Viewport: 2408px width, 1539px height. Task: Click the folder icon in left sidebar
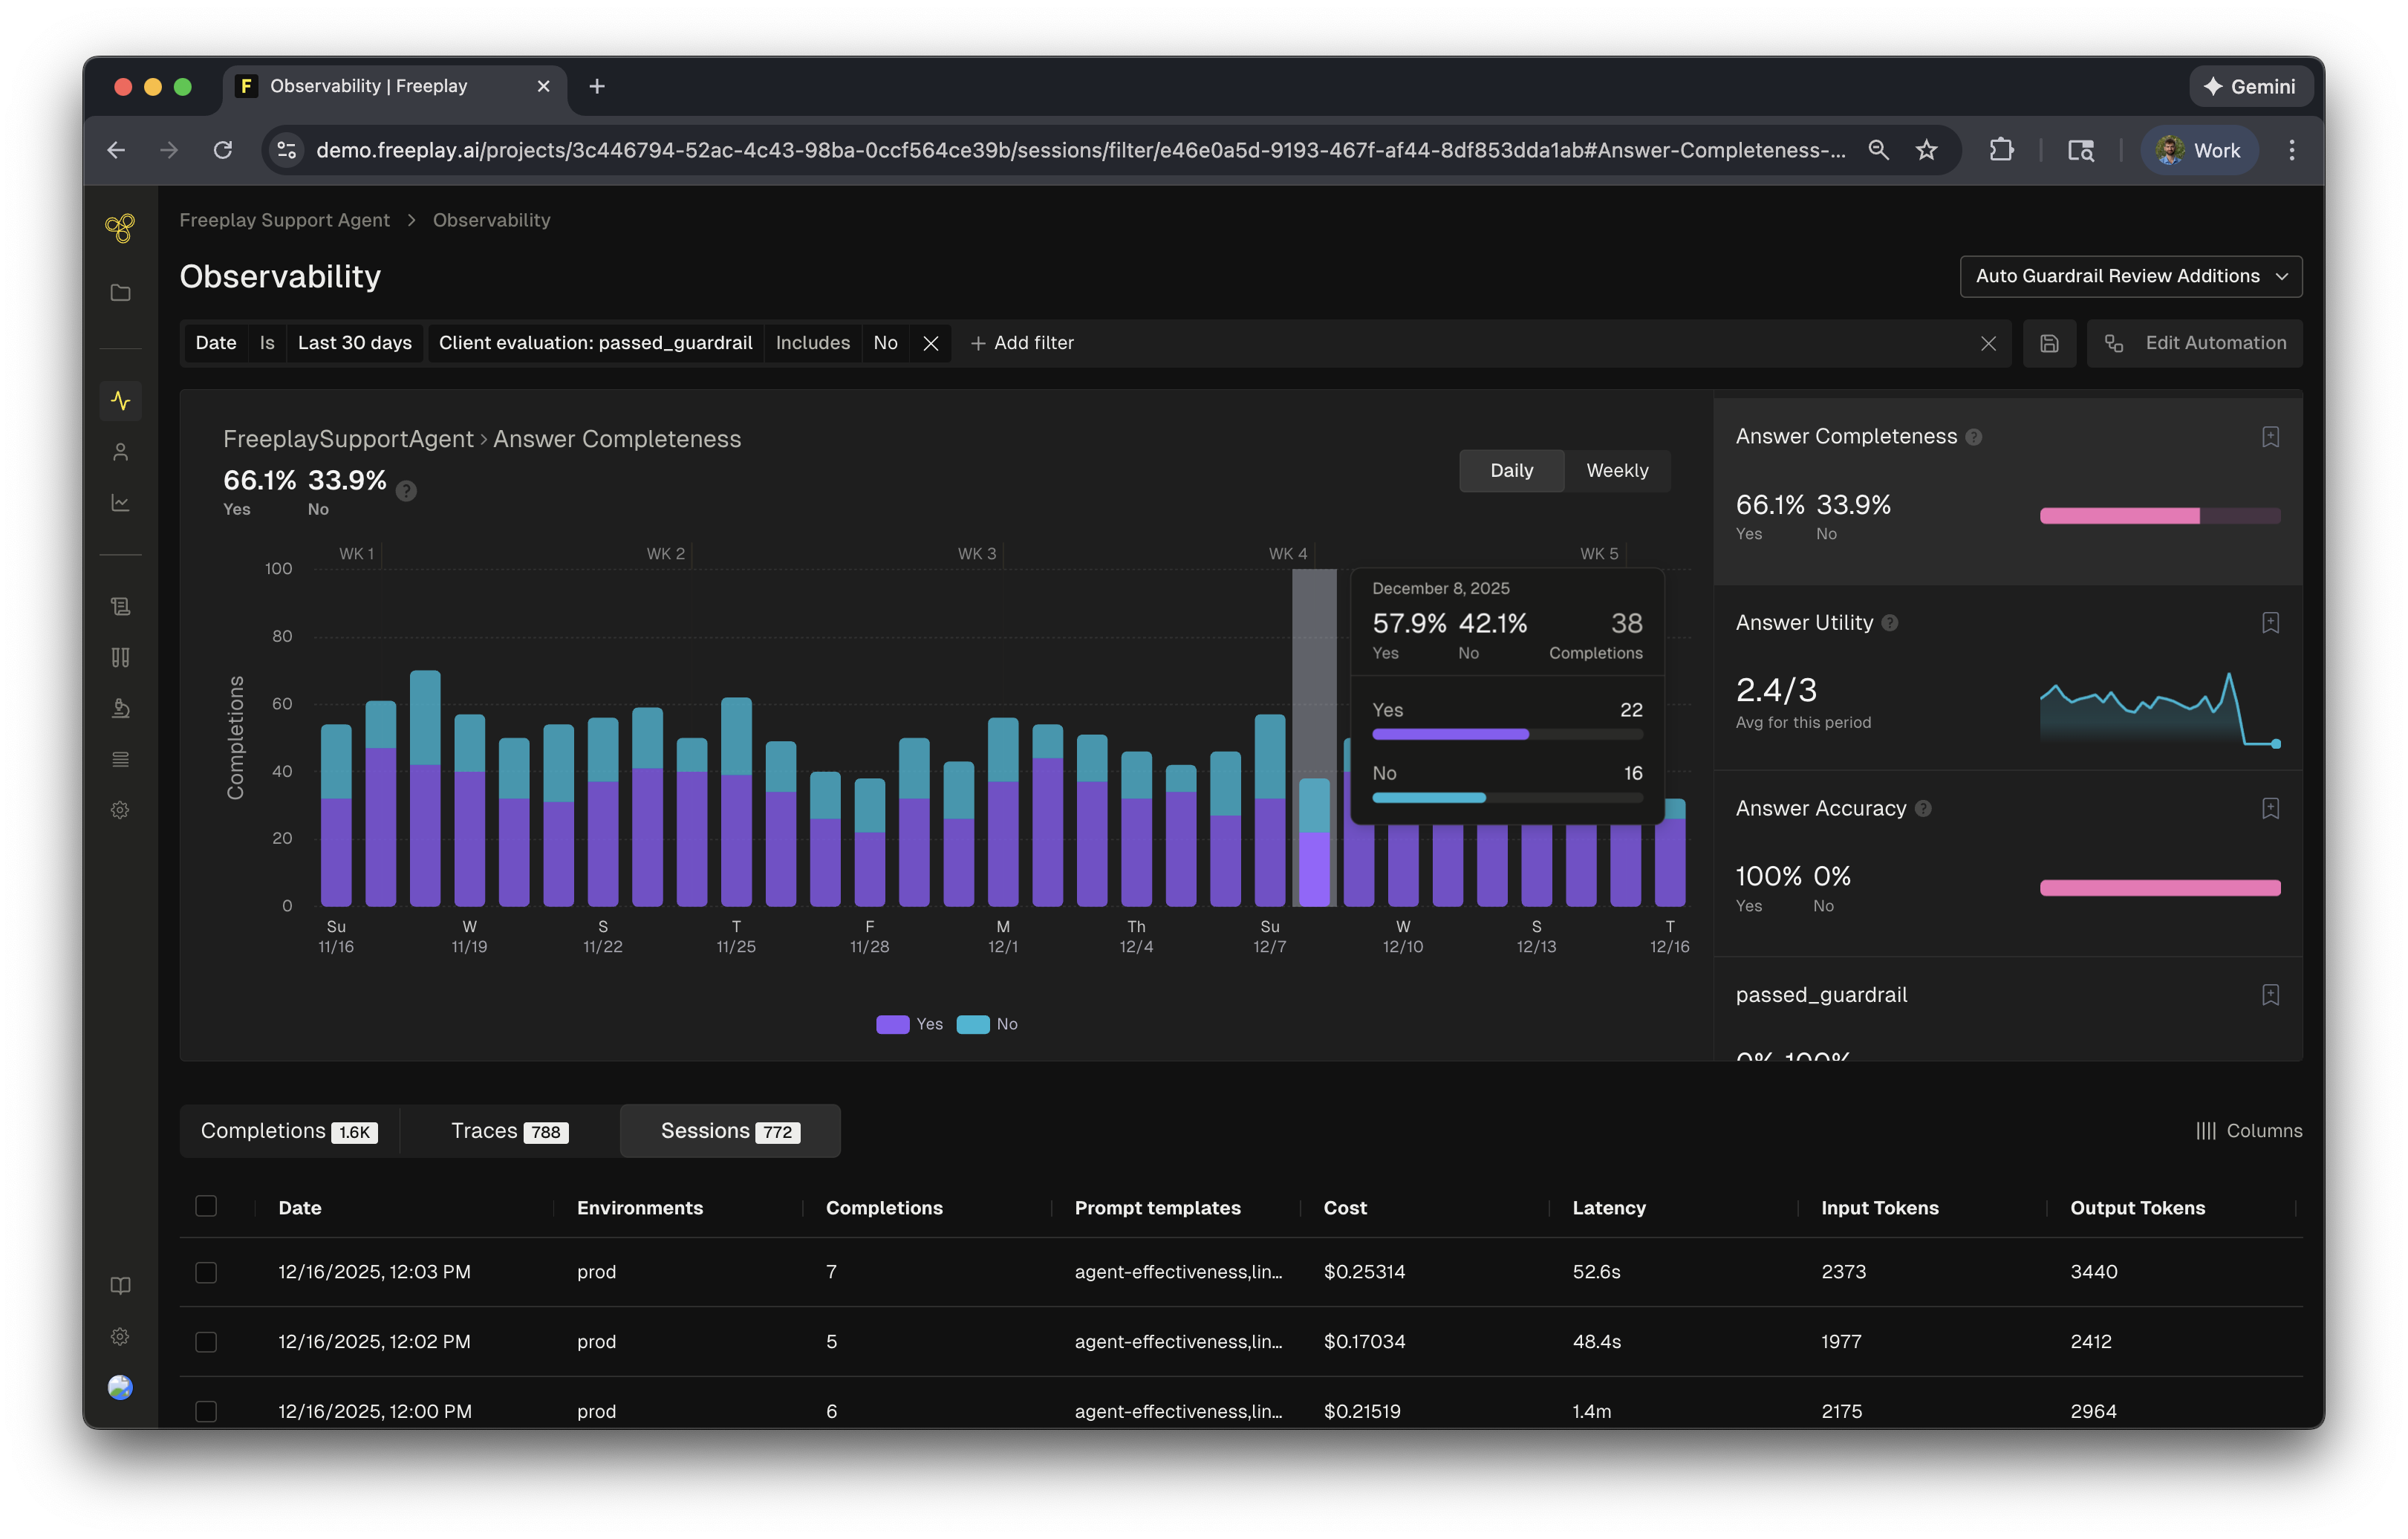click(x=121, y=293)
